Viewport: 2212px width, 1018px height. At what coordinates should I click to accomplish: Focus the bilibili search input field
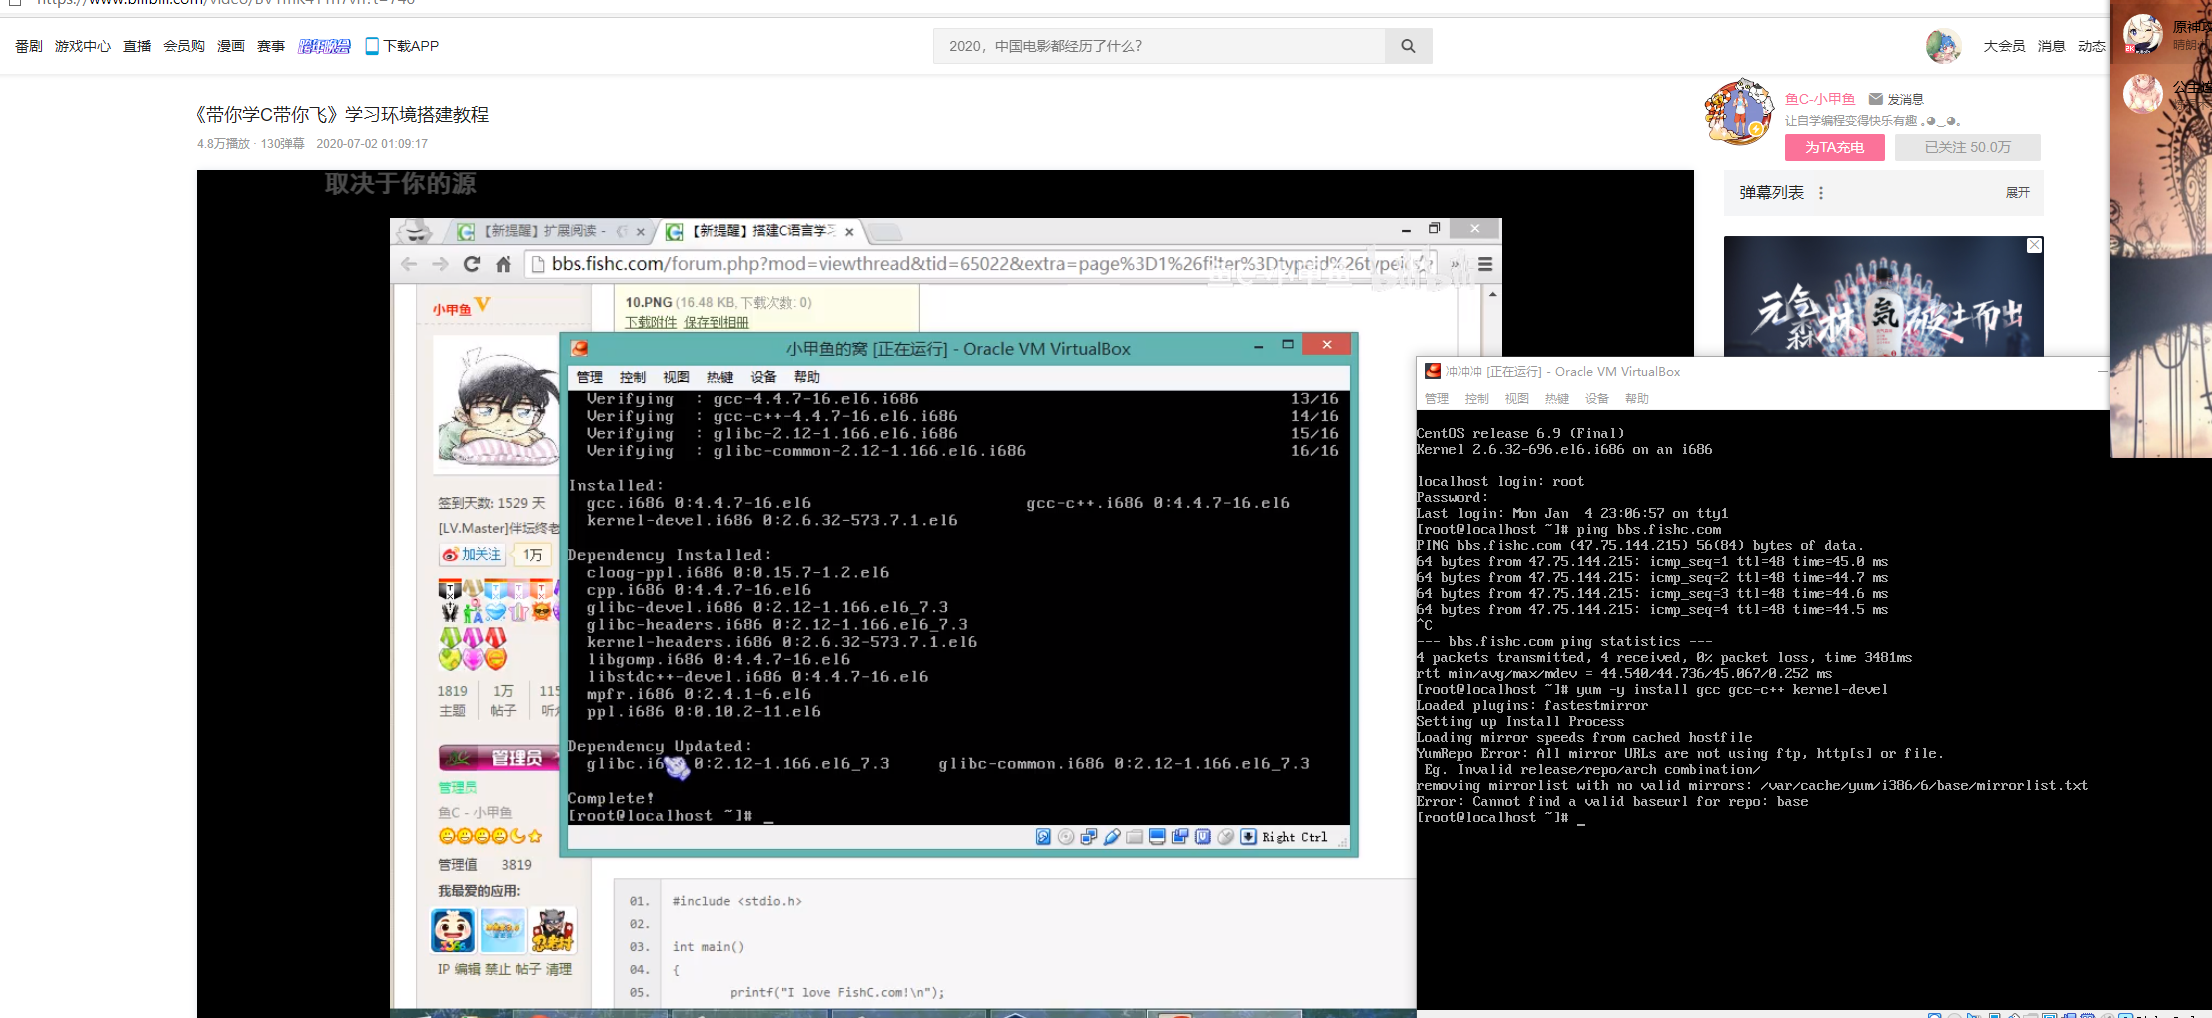(x=1159, y=46)
